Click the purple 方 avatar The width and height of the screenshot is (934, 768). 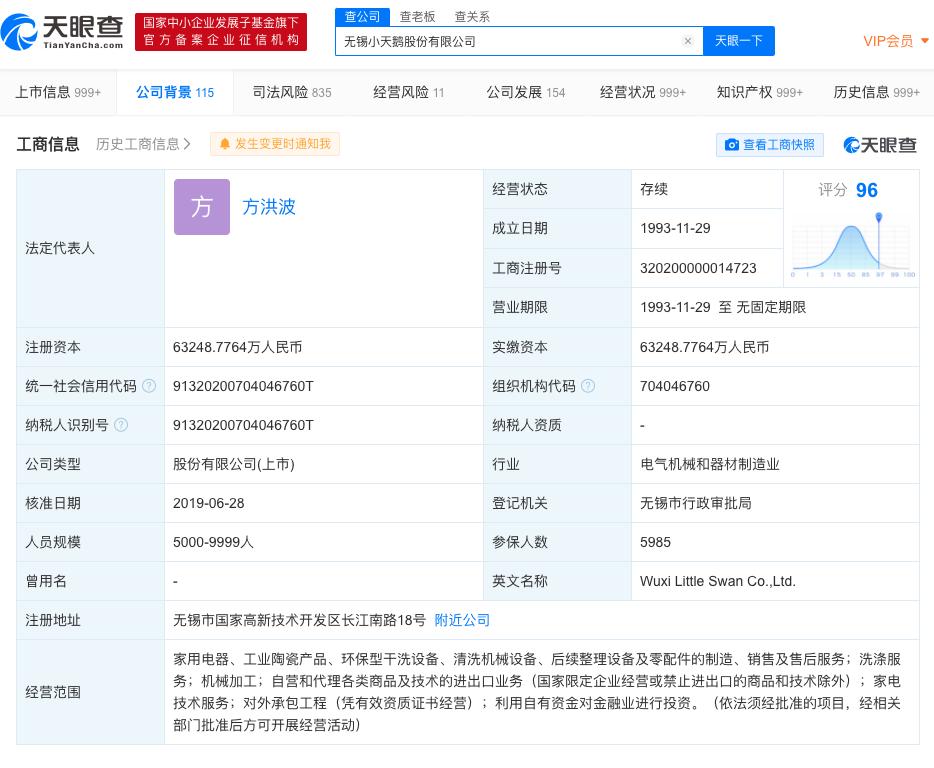pos(202,207)
